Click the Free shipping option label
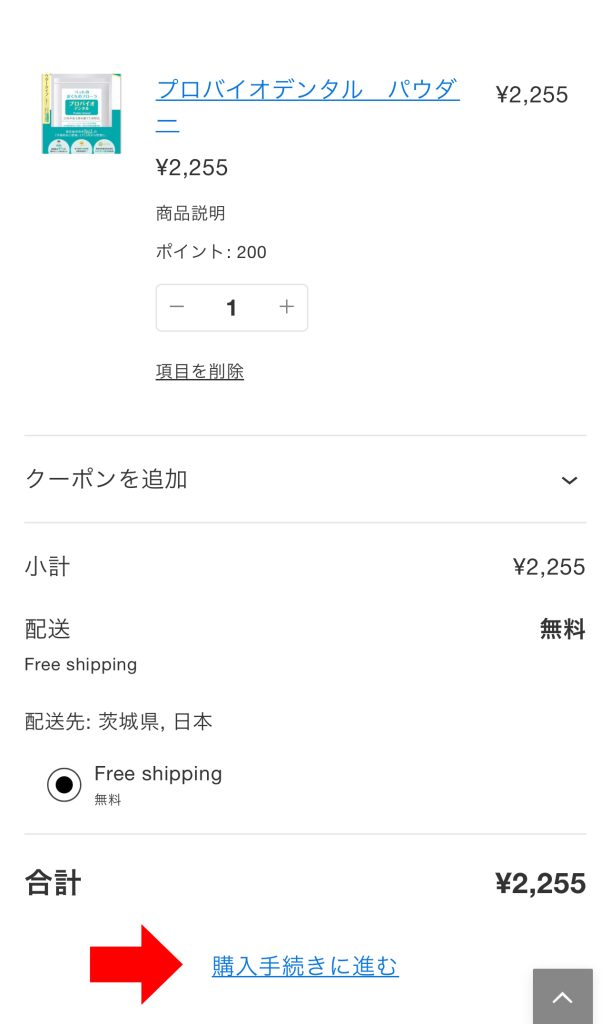Screen dimensions: 611x1024 coord(158,774)
